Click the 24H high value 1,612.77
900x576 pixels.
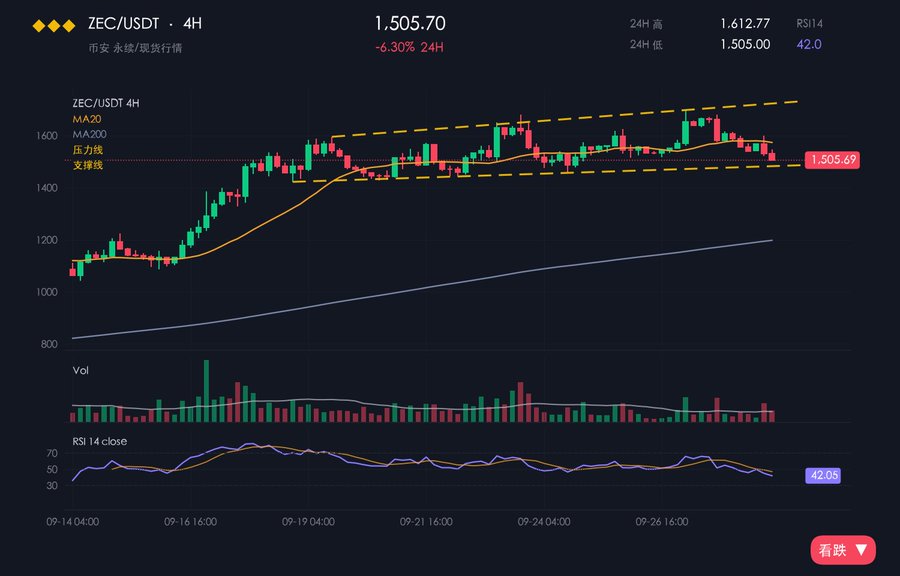(745, 24)
